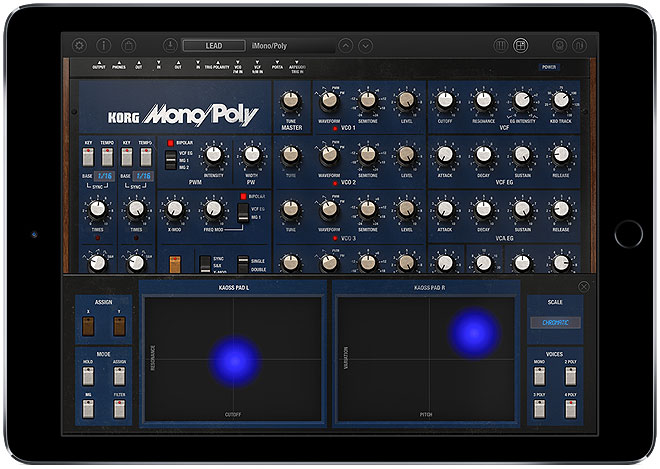Click the VCF CUTOFF knob
The width and height of the screenshot is (660, 469).
pos(445,99)
